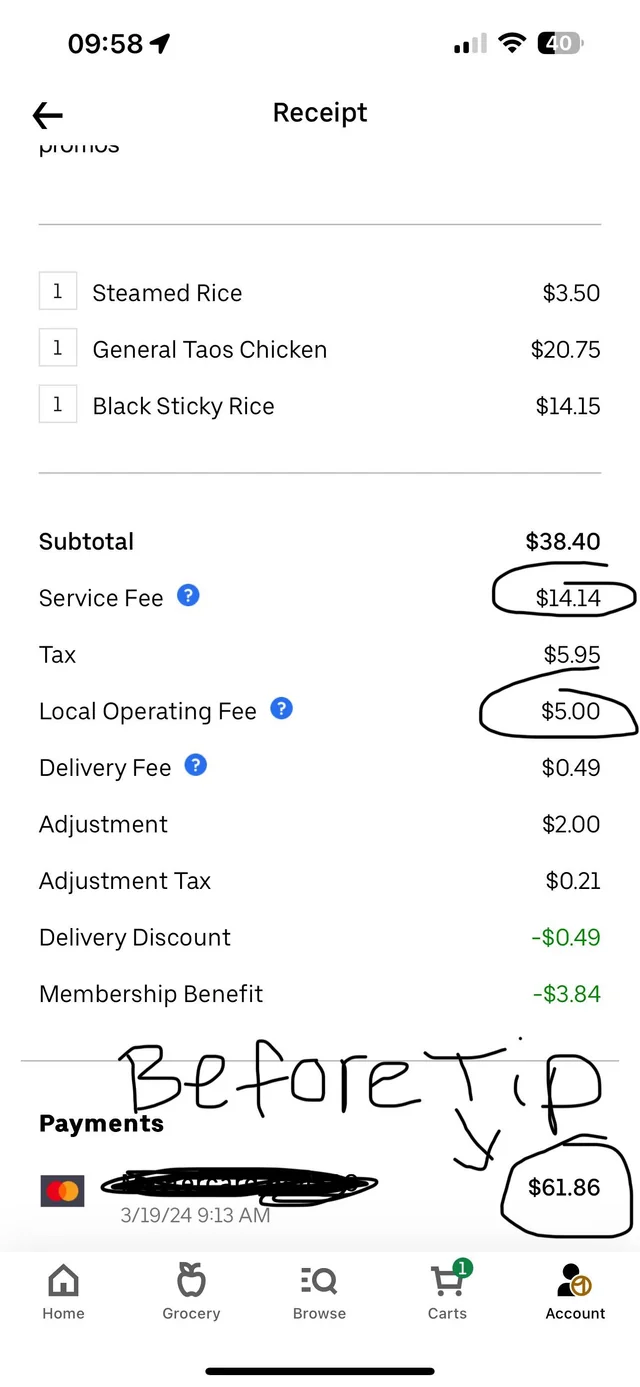Open Local Operating Fee info icon
Image resolution: width=640 pixels, height=1387 pixels.
pyautogui.click(x=282, y=709)
